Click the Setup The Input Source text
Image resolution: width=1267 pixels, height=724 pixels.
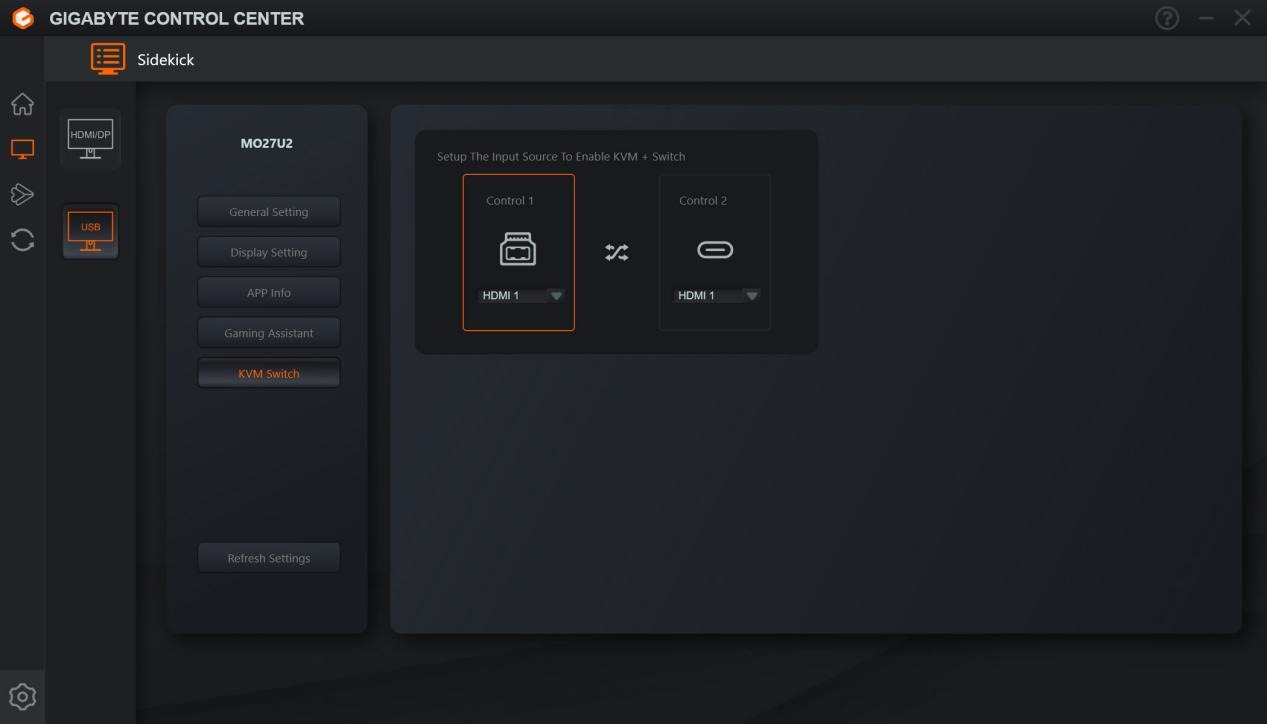pos(561,157)
